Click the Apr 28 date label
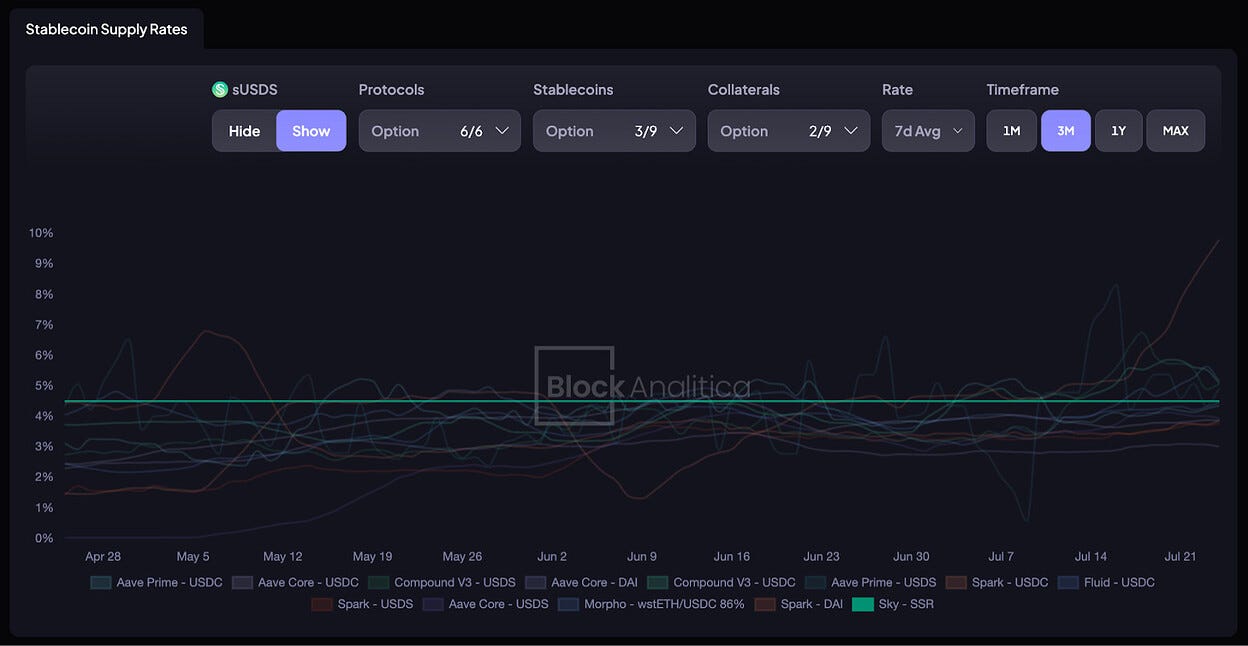 click(103, 557)
